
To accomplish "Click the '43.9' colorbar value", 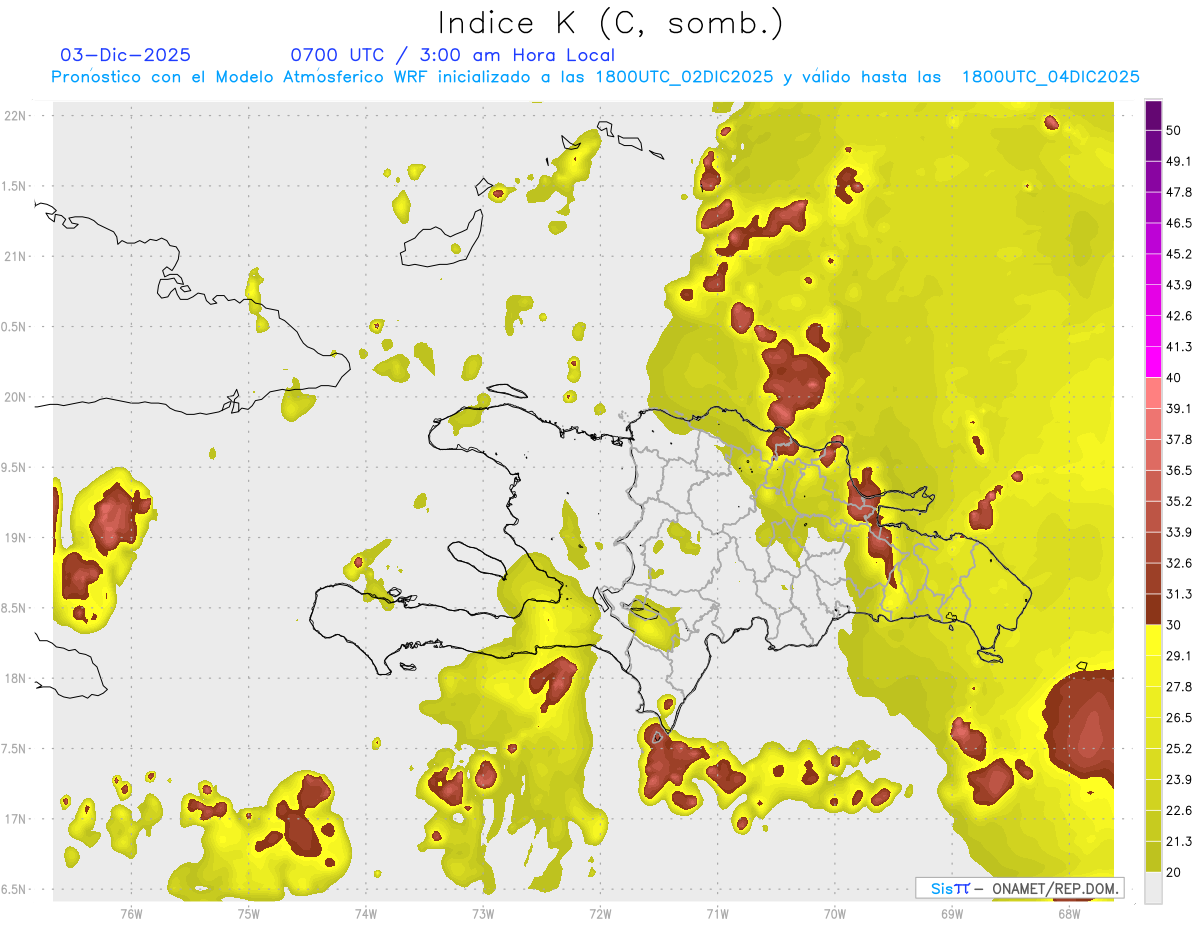I will pos(1180,285).
